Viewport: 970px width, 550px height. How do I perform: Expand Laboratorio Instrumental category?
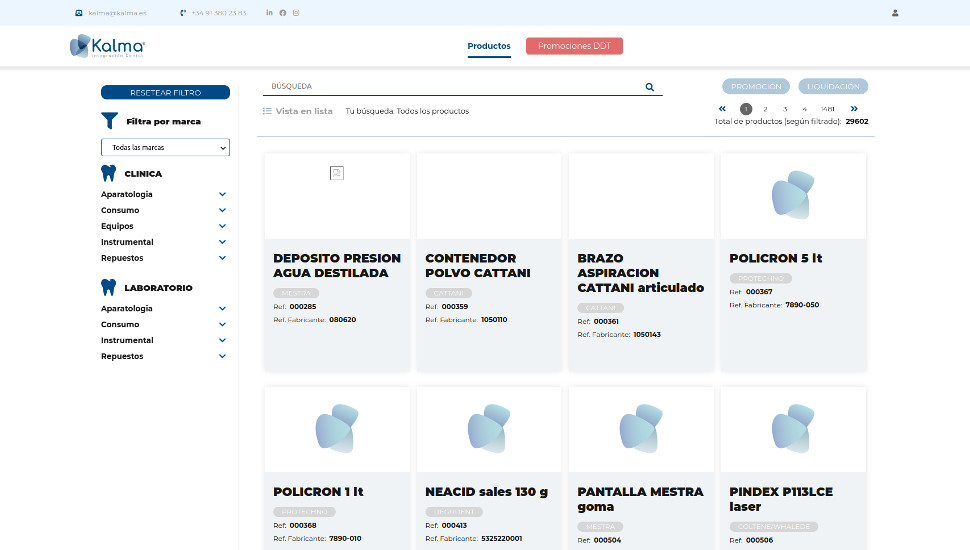tap(164, 340)
